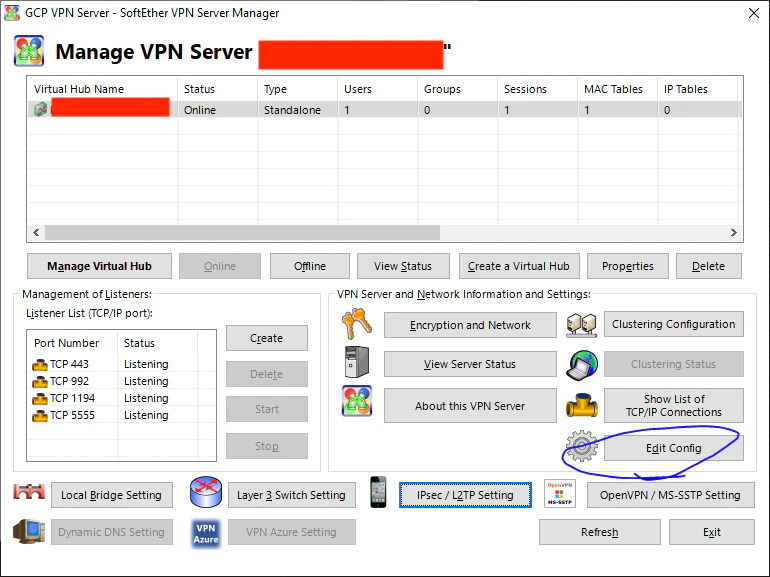Click the Exit button

(712, 532)
